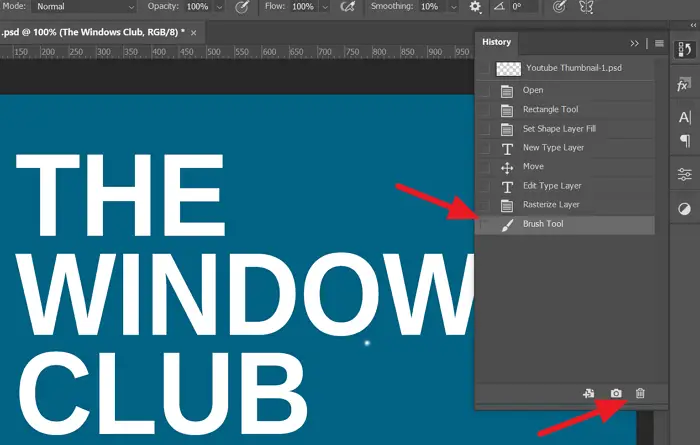This screenshot has width=700, height=445.
Task: Click the angle 0° value field
Action: 524,7
